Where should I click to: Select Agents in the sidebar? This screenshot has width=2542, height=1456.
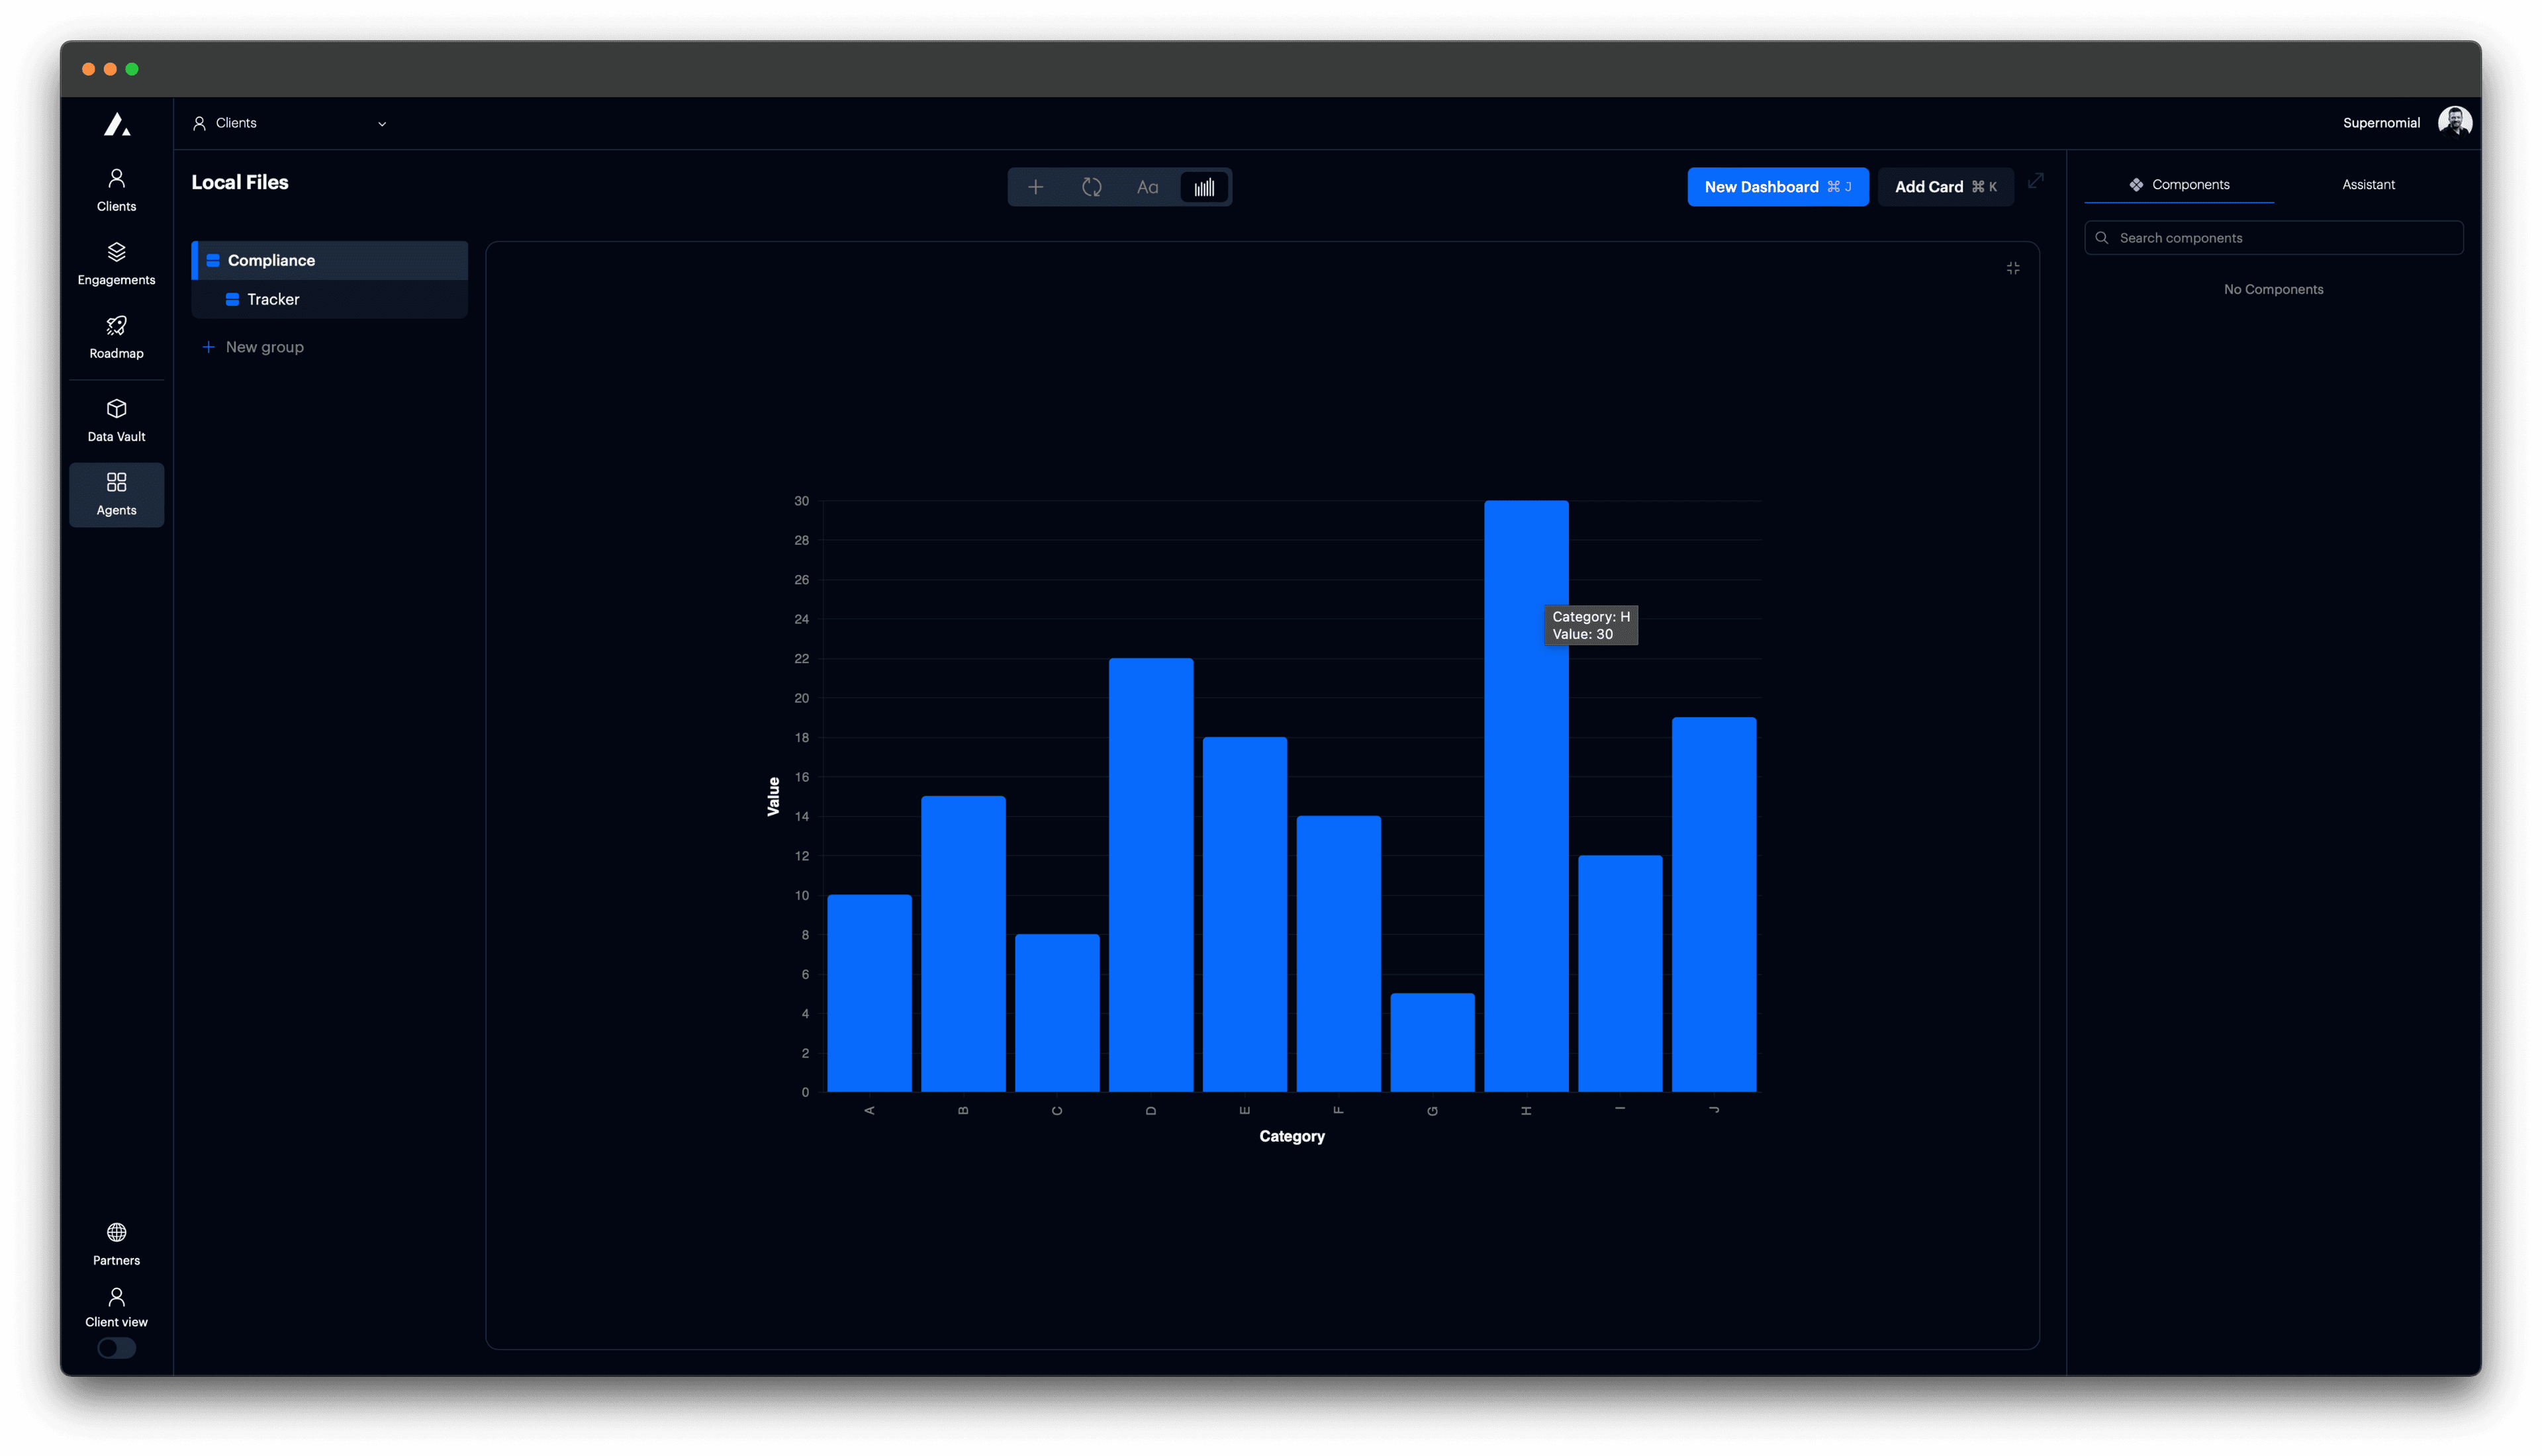116,494
